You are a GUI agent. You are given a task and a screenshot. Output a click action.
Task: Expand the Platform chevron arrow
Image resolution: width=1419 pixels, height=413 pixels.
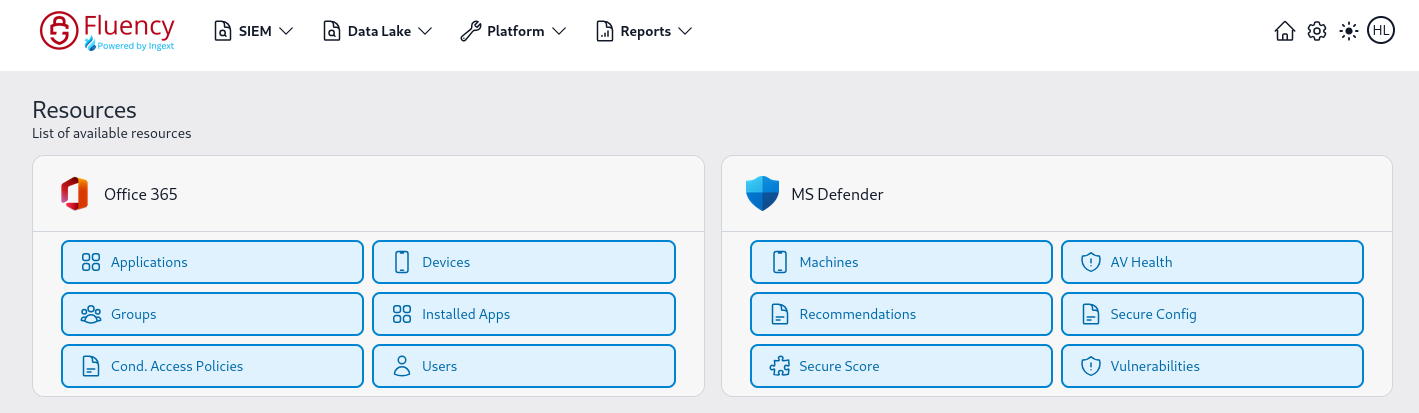(559, 31)
